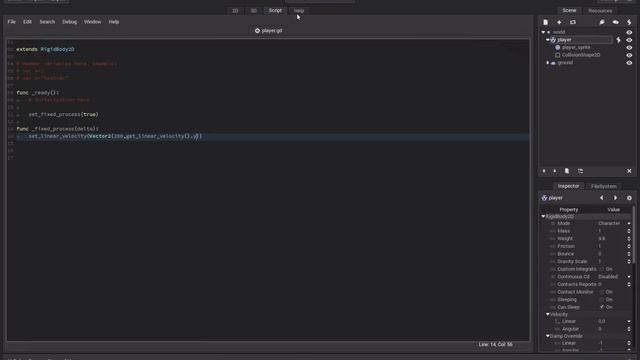
Task: Expand the ground tree node
Action: pyautogui.click(x=548, y=63)
